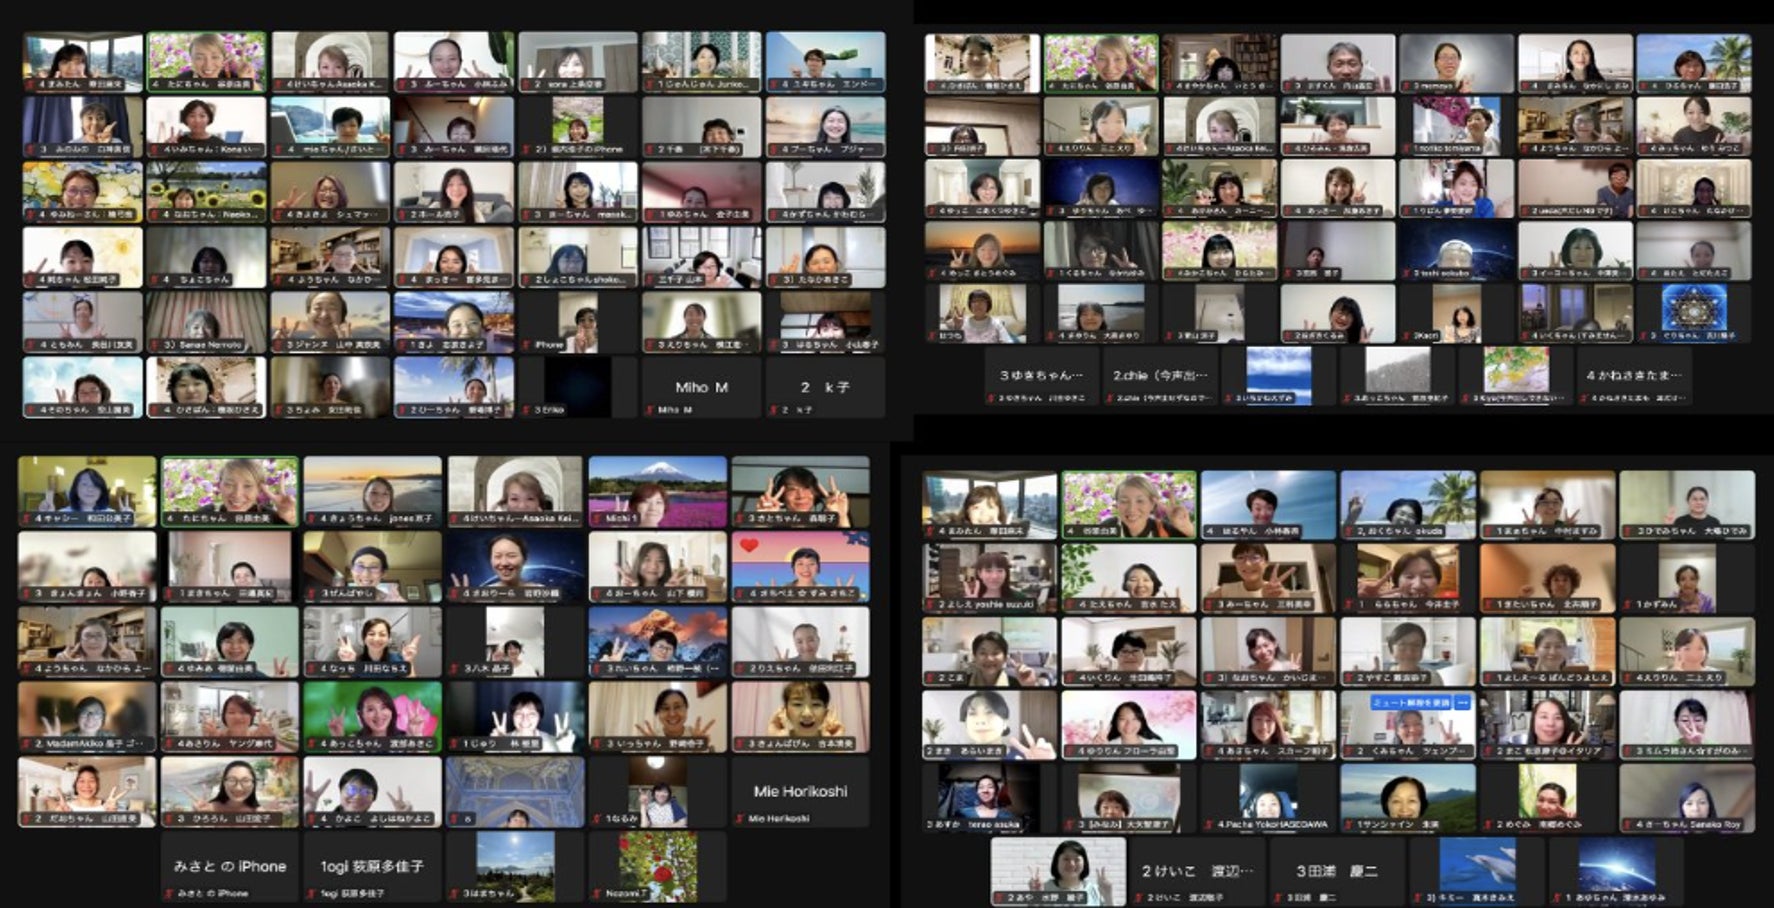Viewport: 1774px width, 908px height.
Task: Select the Miho M participant tile
Action: tap(700, 387)
